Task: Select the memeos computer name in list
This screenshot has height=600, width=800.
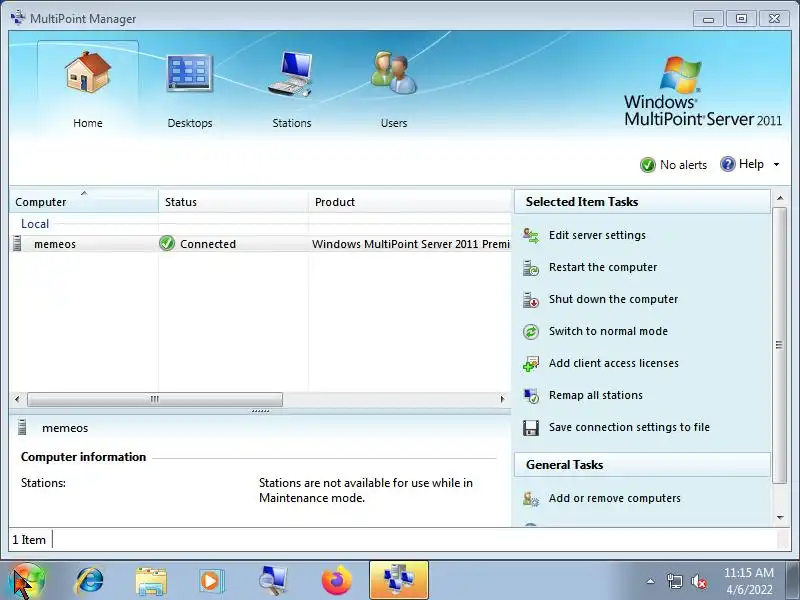Action: (55, 244)
